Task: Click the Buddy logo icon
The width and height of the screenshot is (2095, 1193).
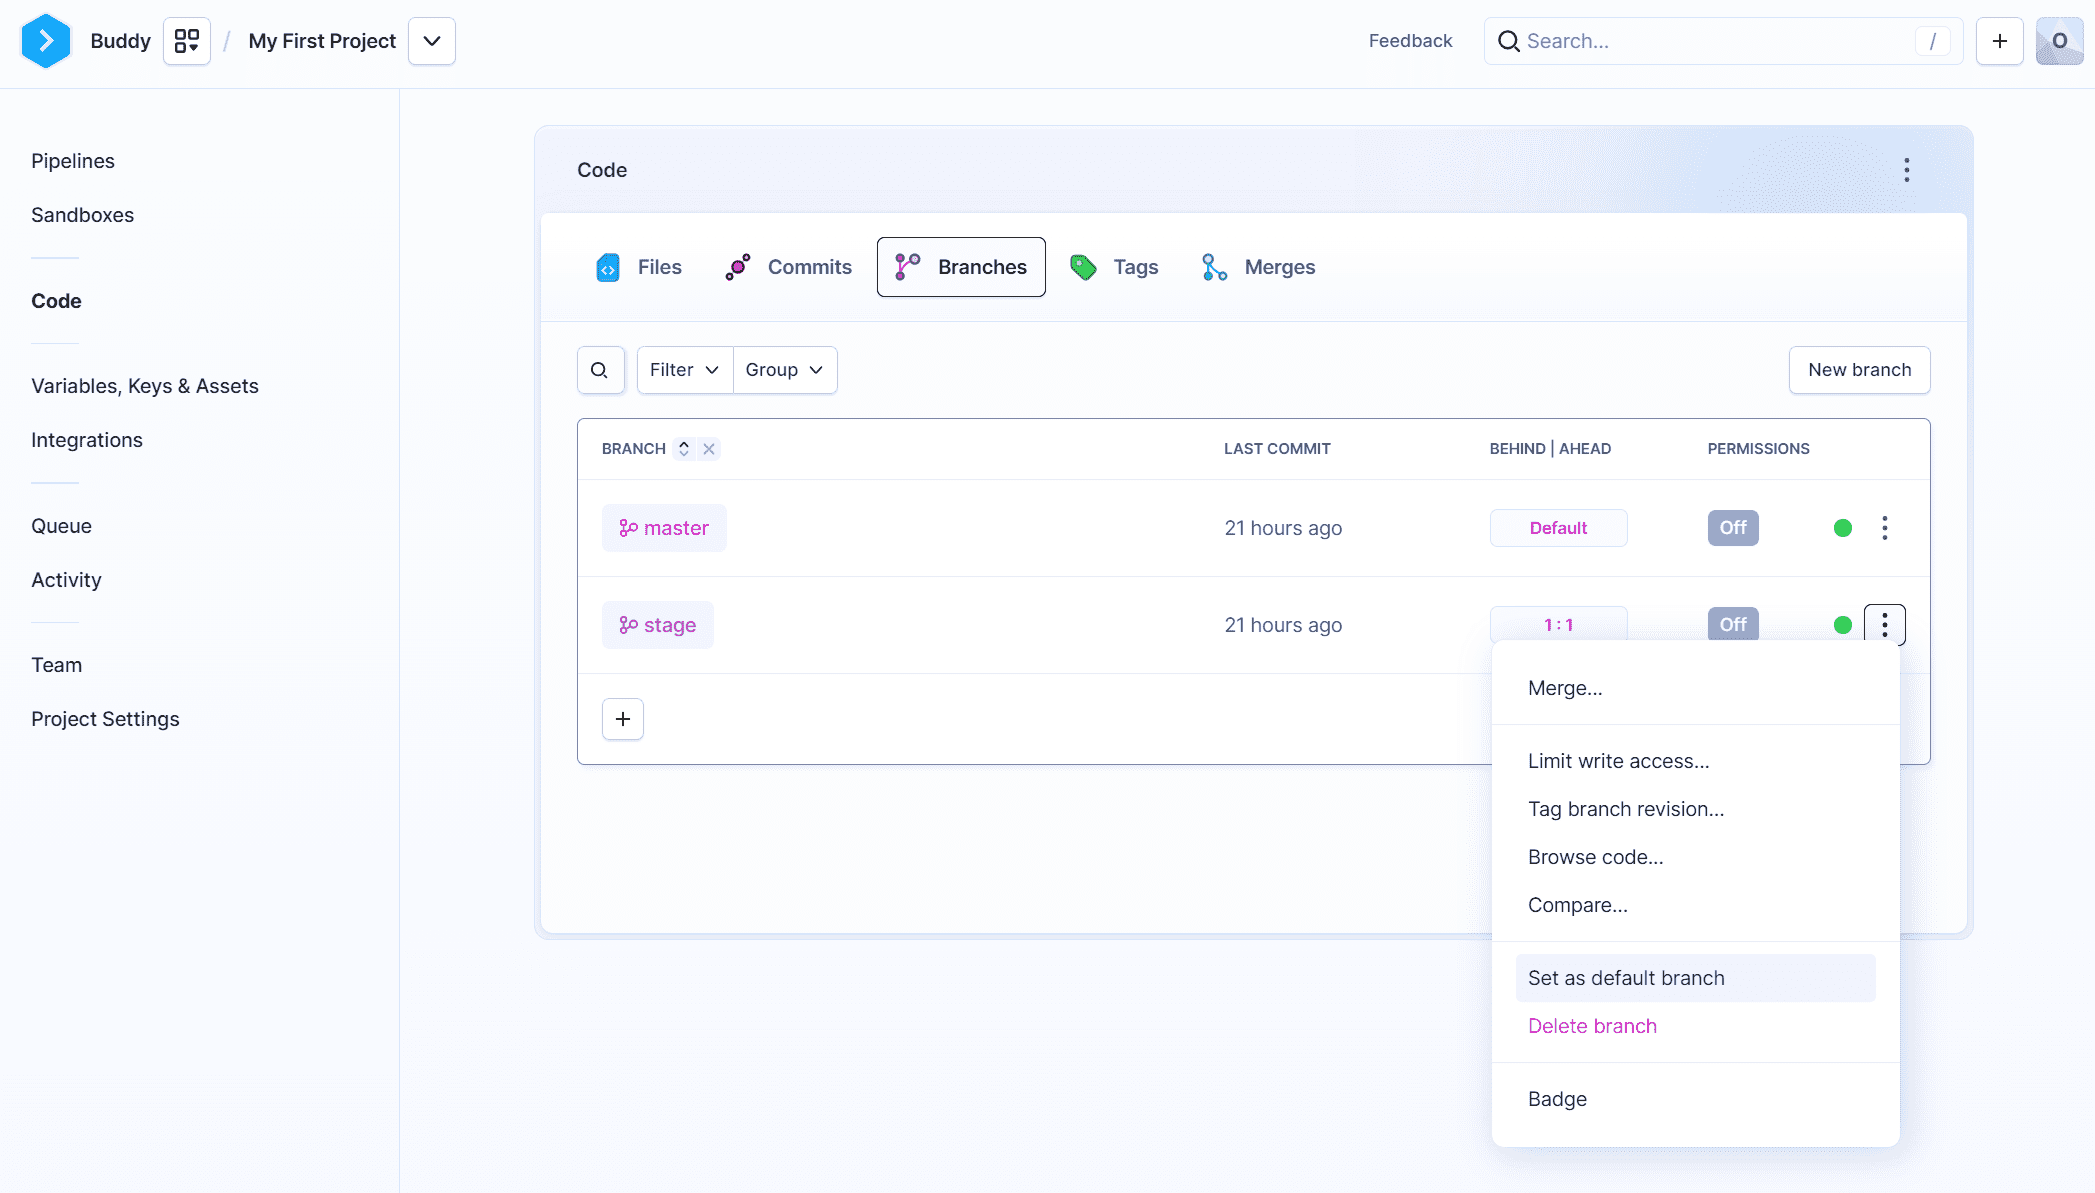Action: coord(43,40)
